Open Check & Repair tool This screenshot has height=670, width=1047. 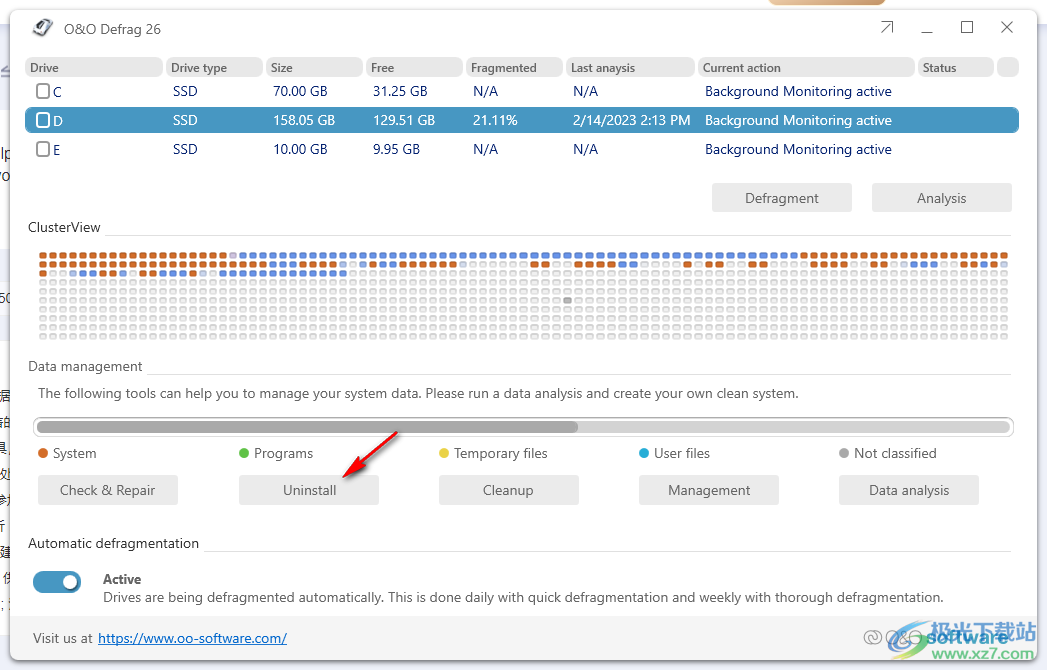[x=108, y=490]
